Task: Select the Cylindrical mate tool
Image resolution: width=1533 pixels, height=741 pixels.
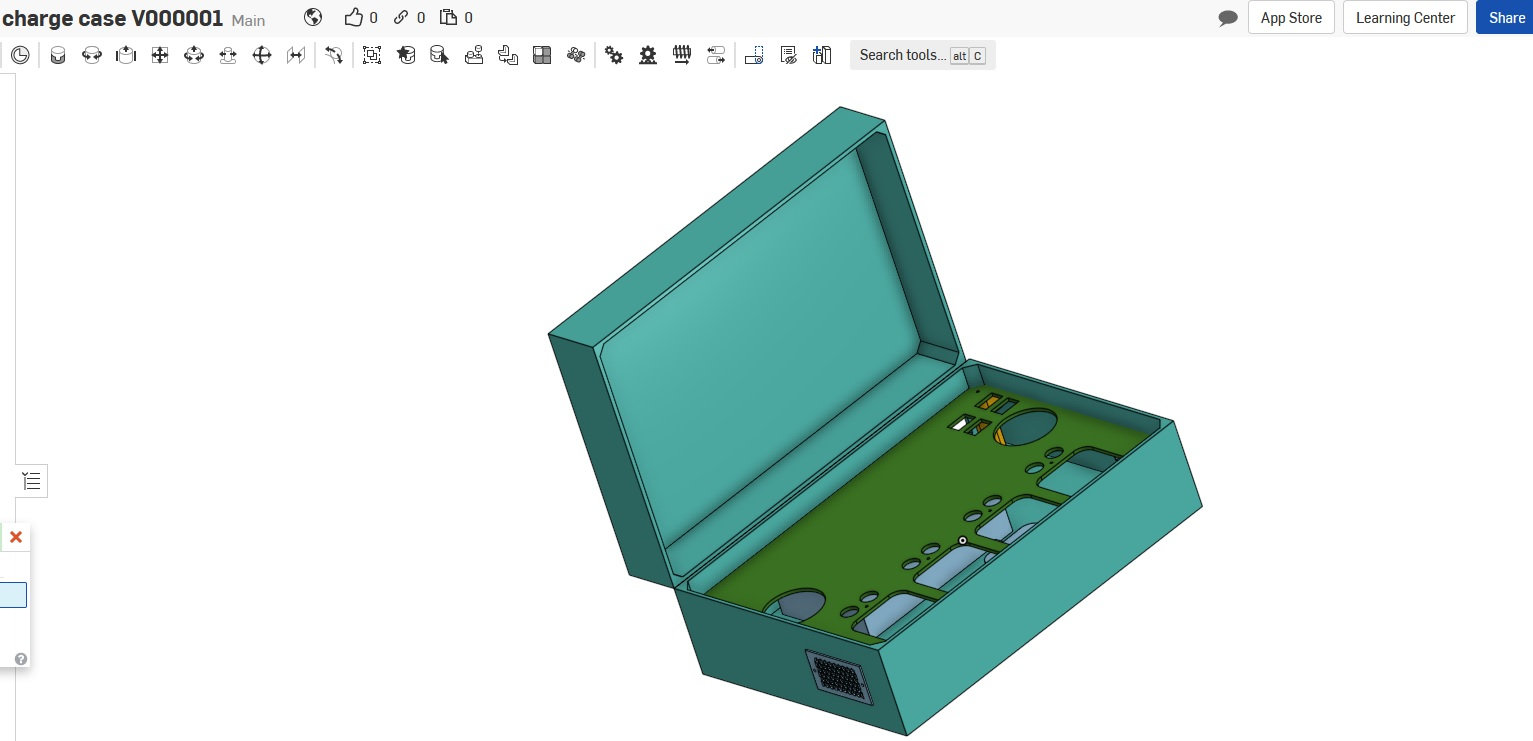Action: 194,56
